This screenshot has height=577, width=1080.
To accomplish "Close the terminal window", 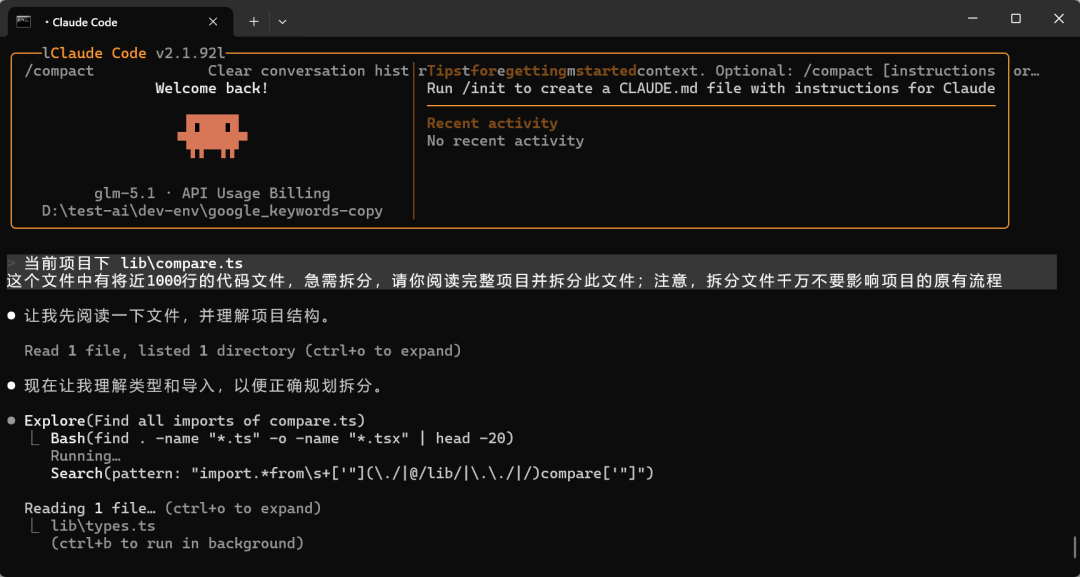I will 1059,19.
